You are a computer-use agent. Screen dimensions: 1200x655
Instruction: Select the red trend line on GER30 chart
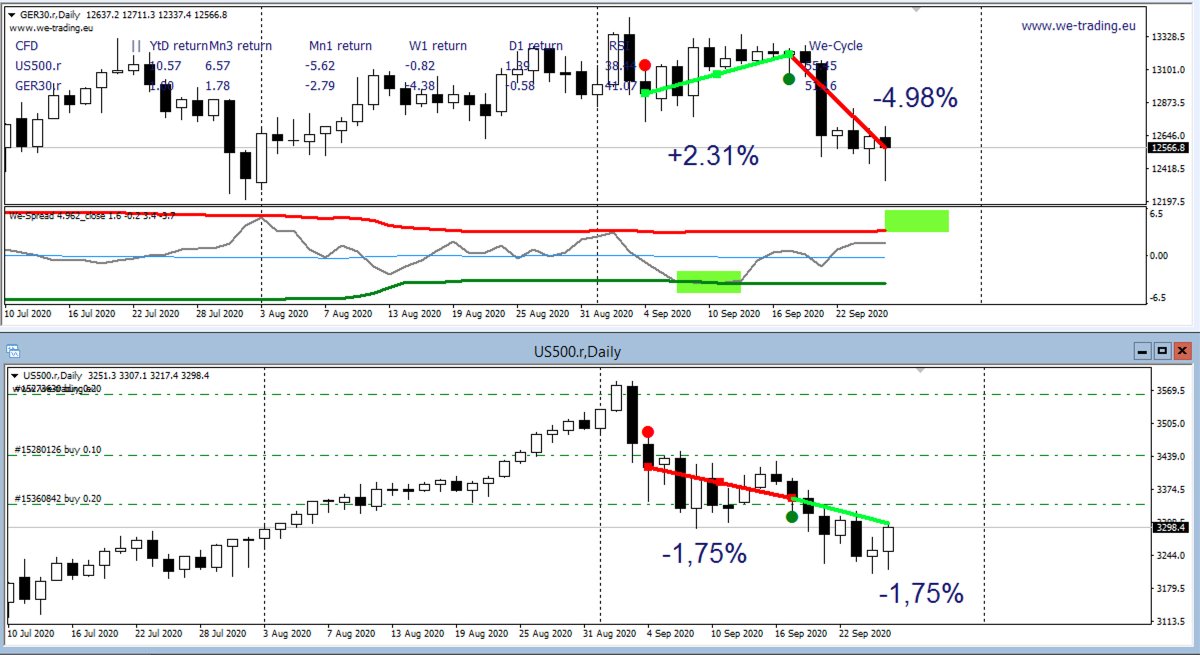(838, 100)
